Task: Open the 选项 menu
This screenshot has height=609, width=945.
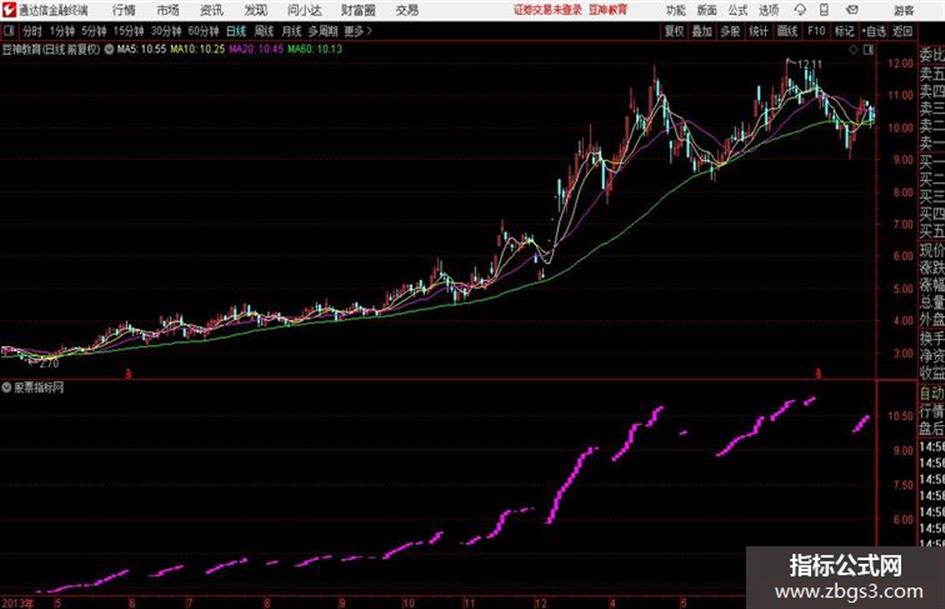Action: [x=768, y=10]
